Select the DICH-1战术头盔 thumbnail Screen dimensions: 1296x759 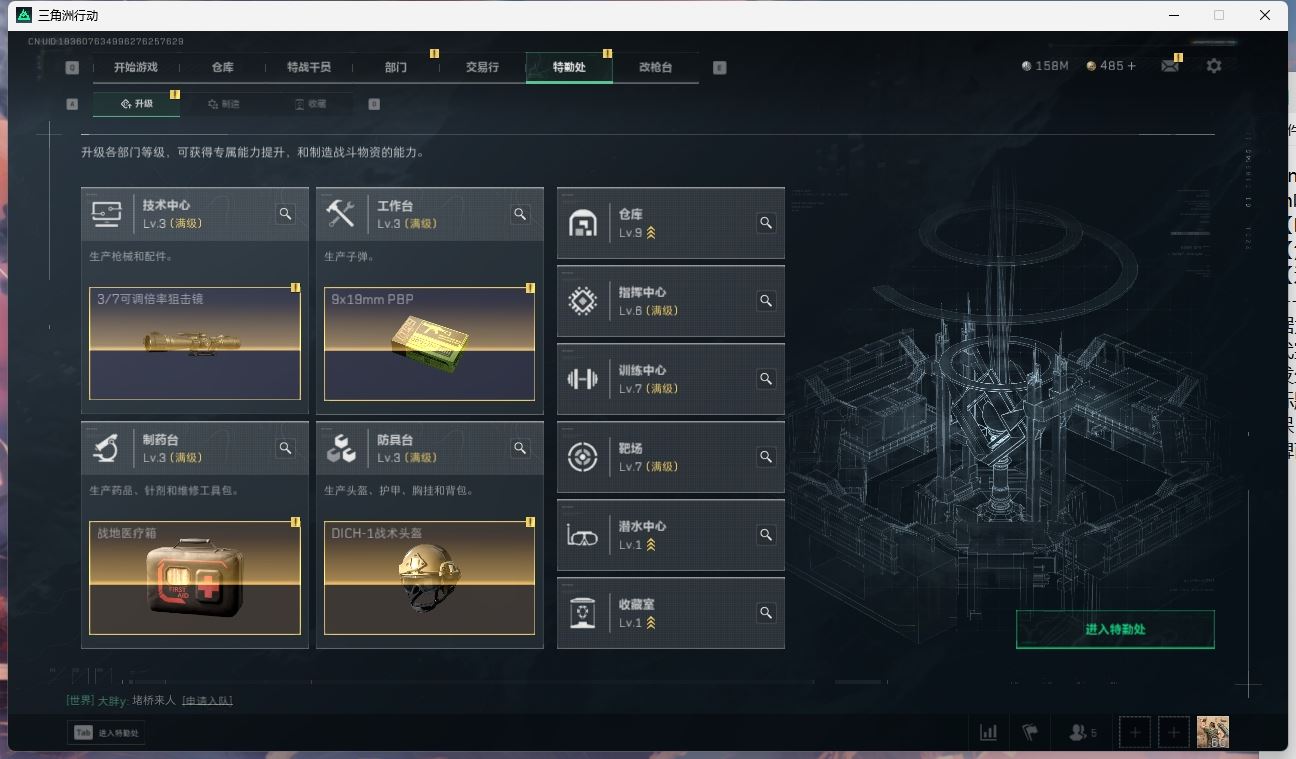point(430,578)
